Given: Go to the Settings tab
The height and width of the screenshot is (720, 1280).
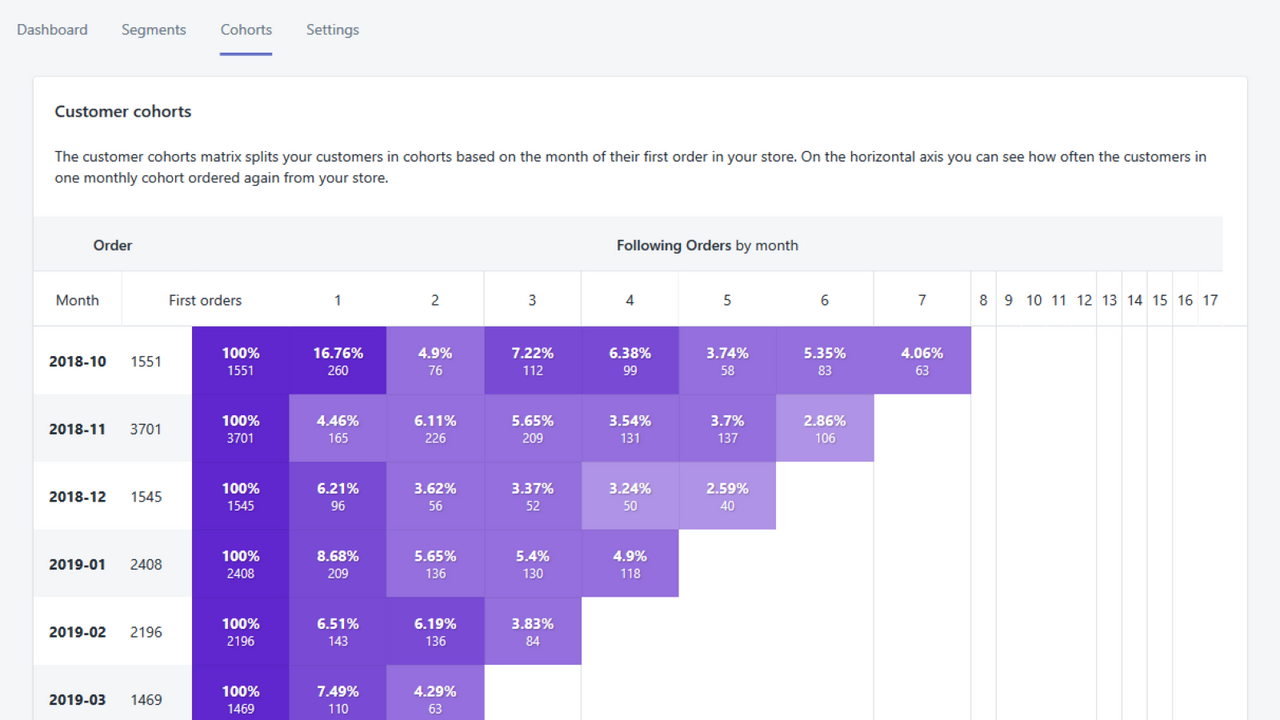Looking at the screenshot, I should coord(332,30).
